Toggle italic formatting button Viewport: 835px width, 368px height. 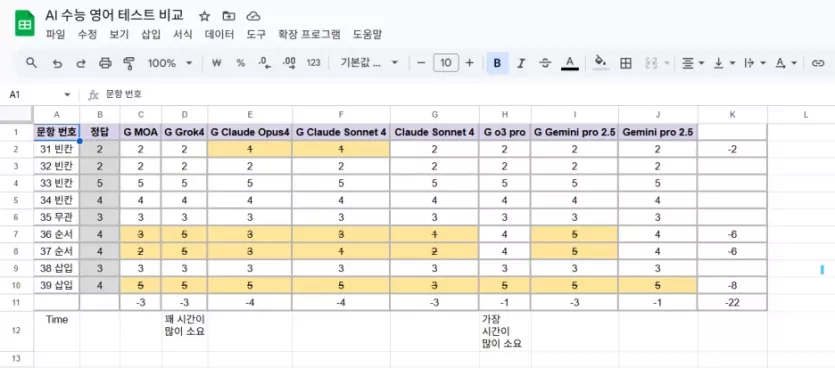[x=521, y=63]
